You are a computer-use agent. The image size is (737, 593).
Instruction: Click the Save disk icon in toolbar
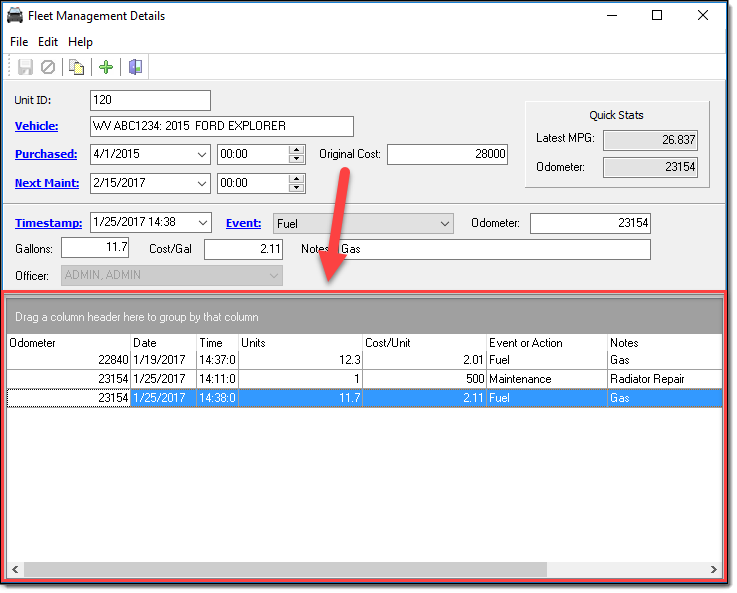[26, 67]
